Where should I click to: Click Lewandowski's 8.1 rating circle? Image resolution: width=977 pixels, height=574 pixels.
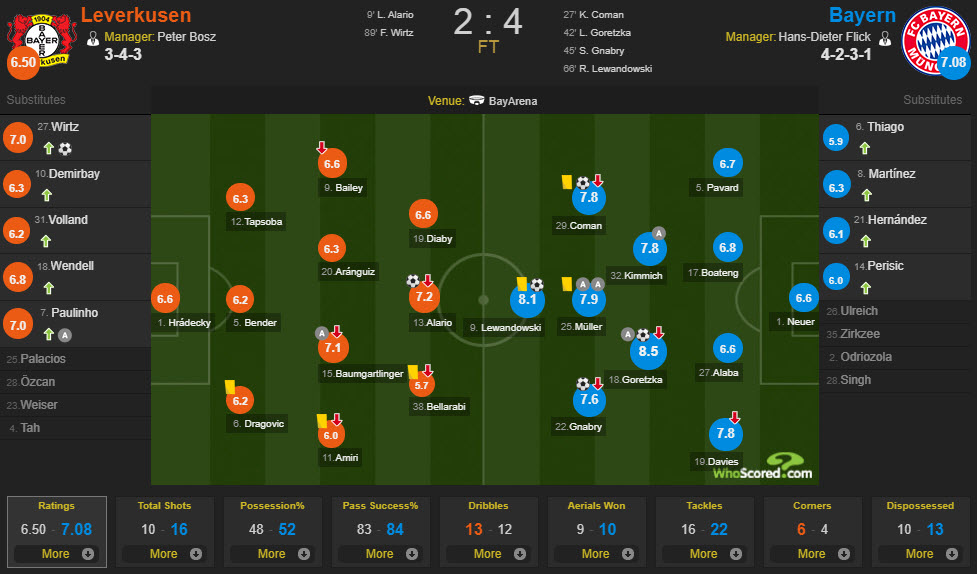(x=527, y=299)
